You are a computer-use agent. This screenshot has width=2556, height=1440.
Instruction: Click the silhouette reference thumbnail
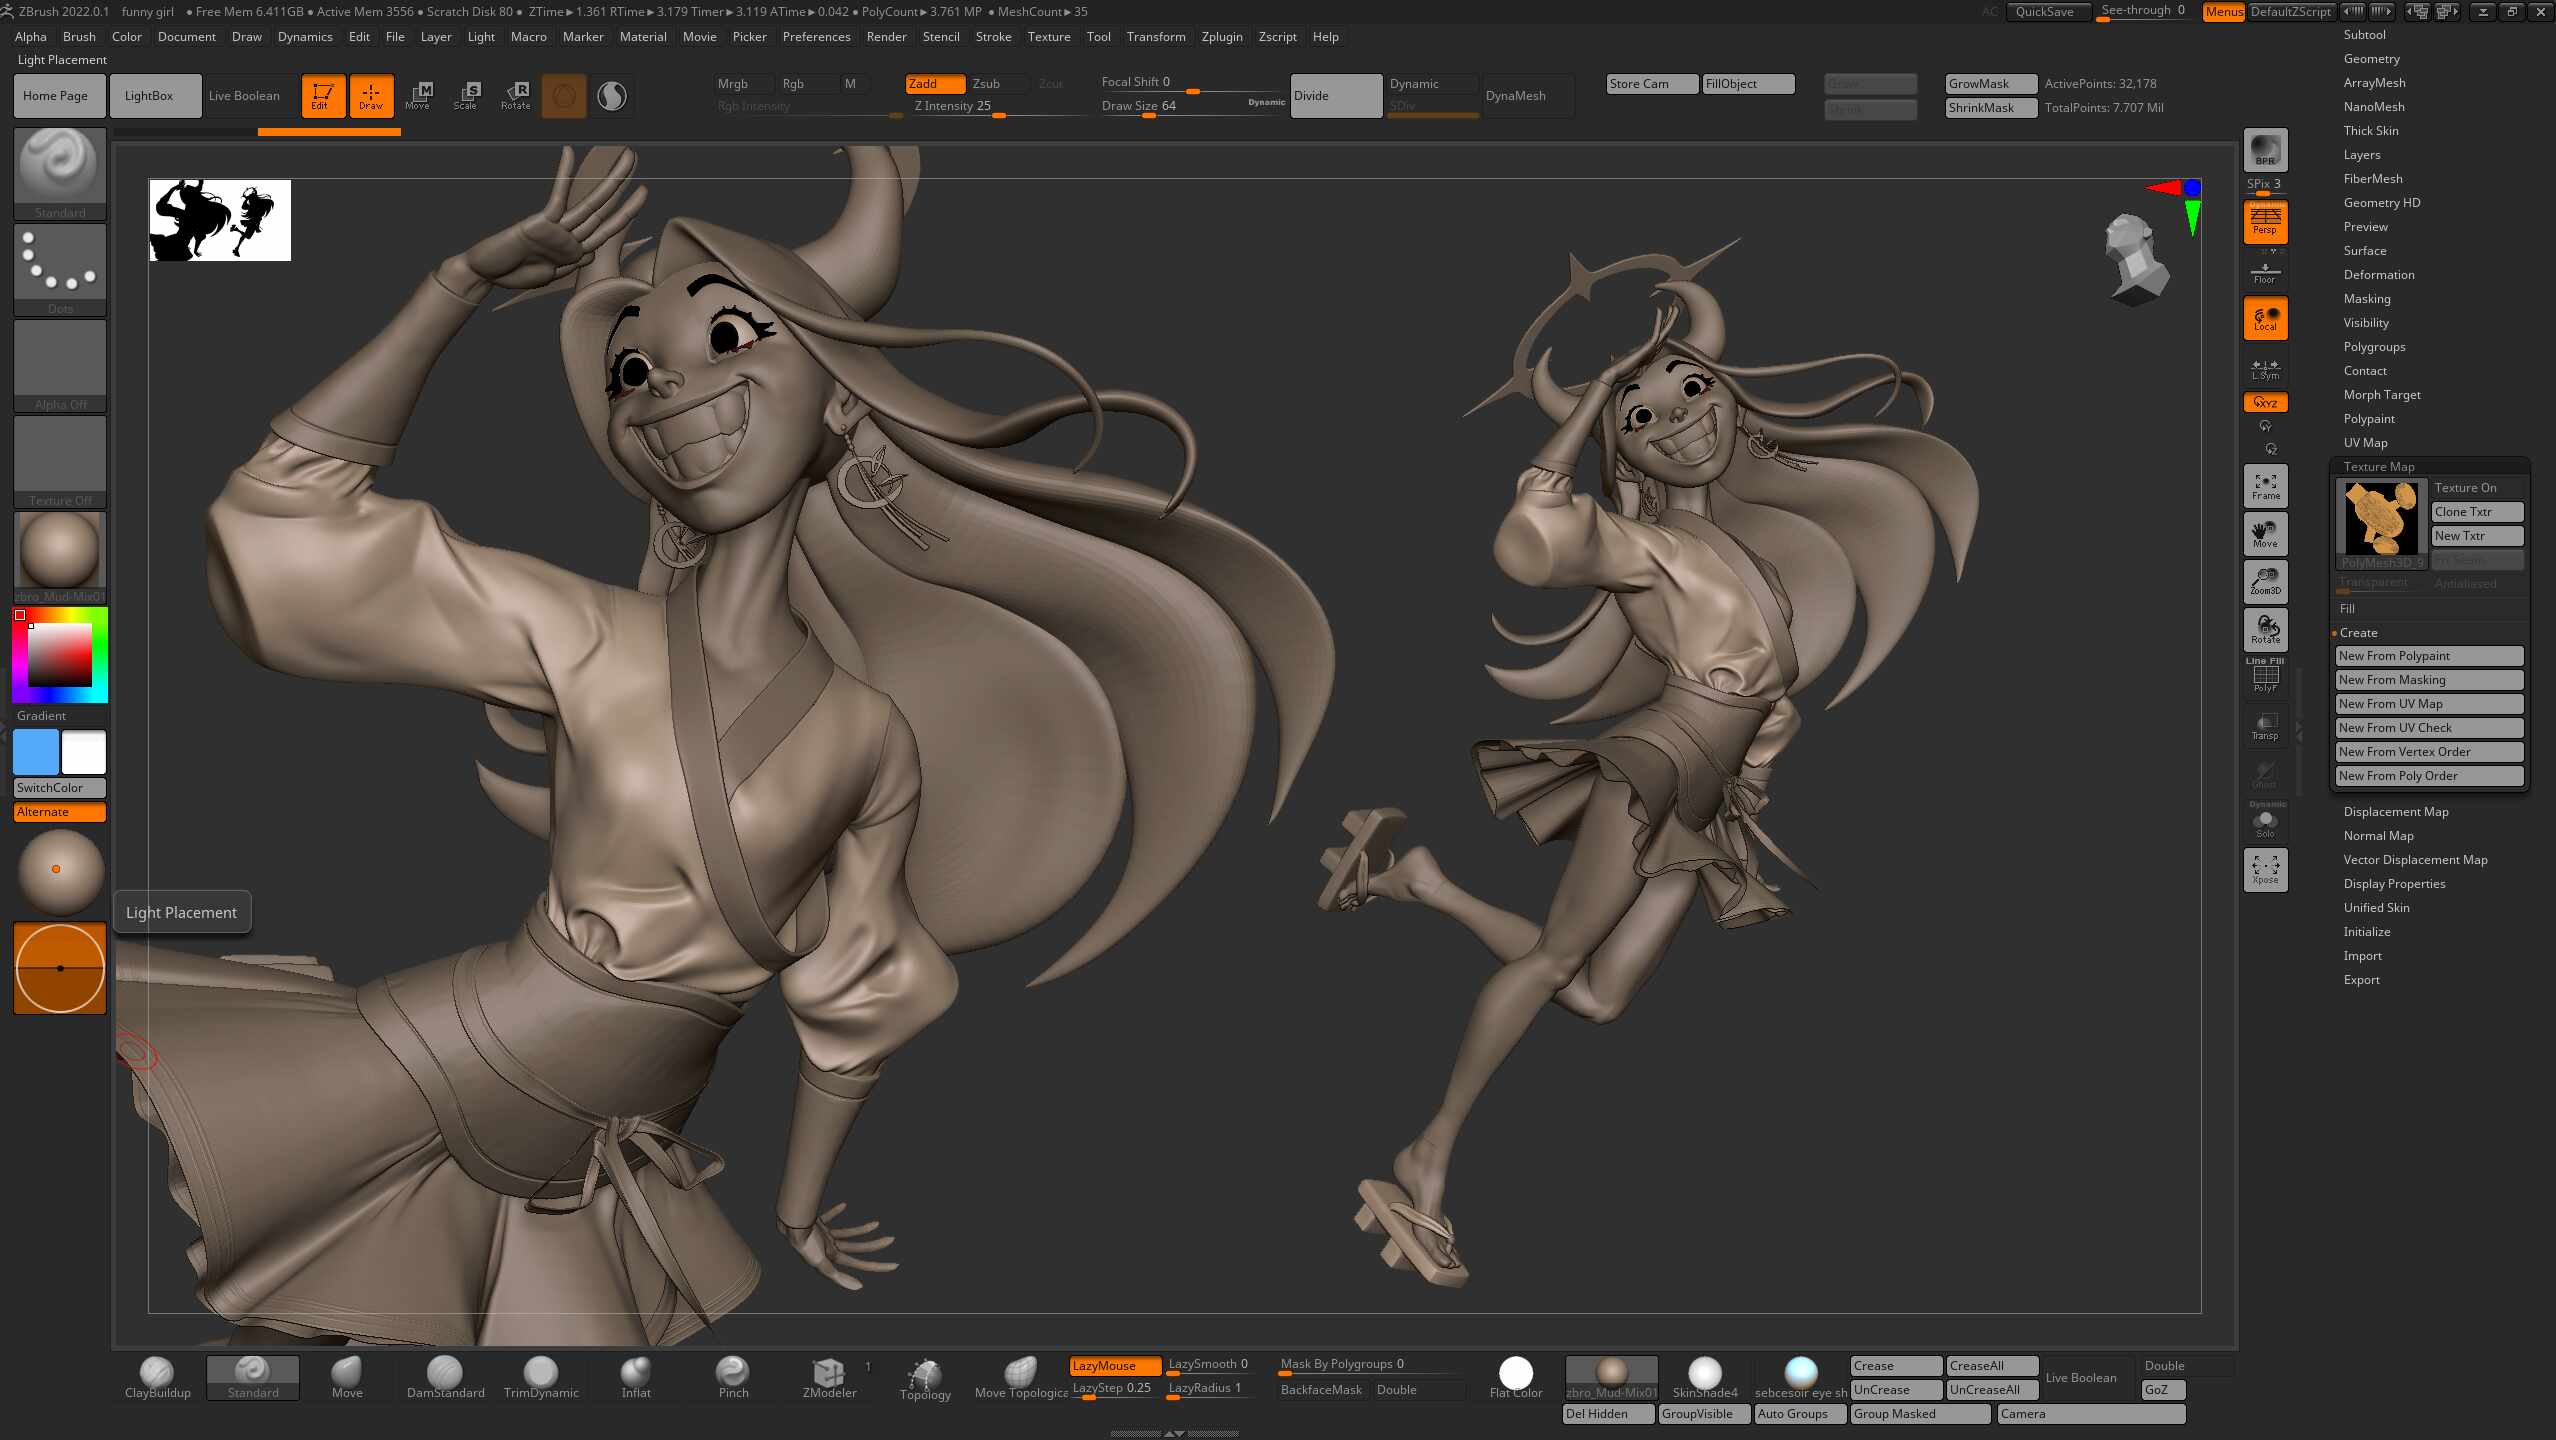[220, 220]
